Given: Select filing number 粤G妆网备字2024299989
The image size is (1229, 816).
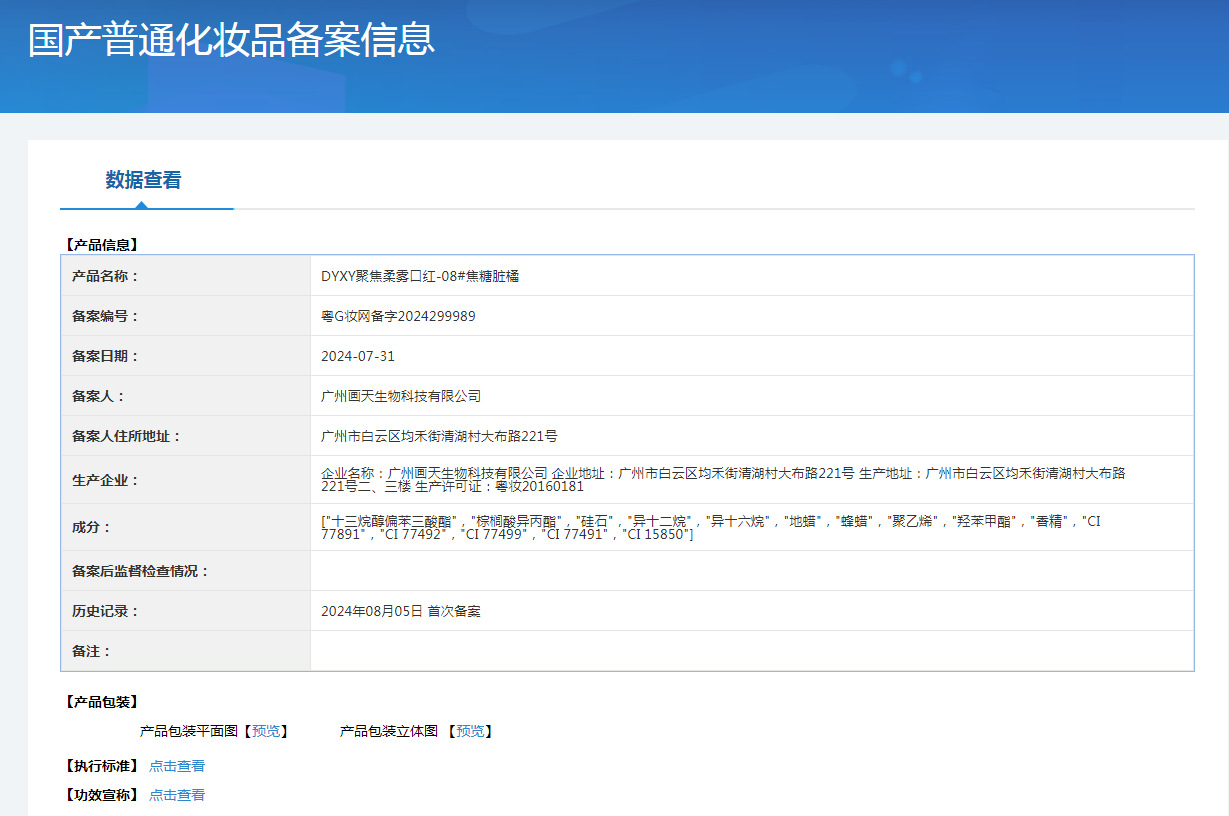Looking at the screenshot, I should [x=398, y=316].
